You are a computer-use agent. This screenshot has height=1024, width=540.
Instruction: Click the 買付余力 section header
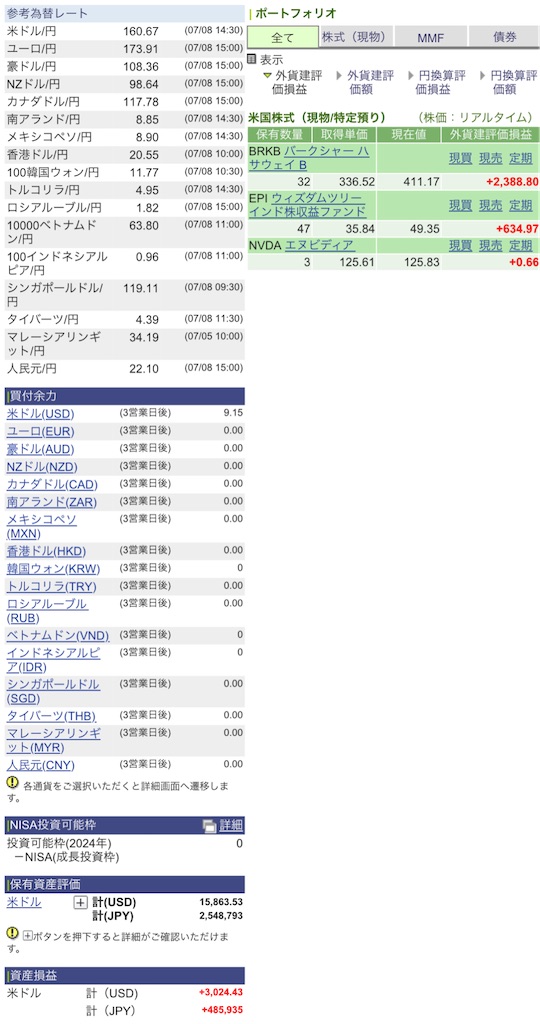(x=125, y=396)
